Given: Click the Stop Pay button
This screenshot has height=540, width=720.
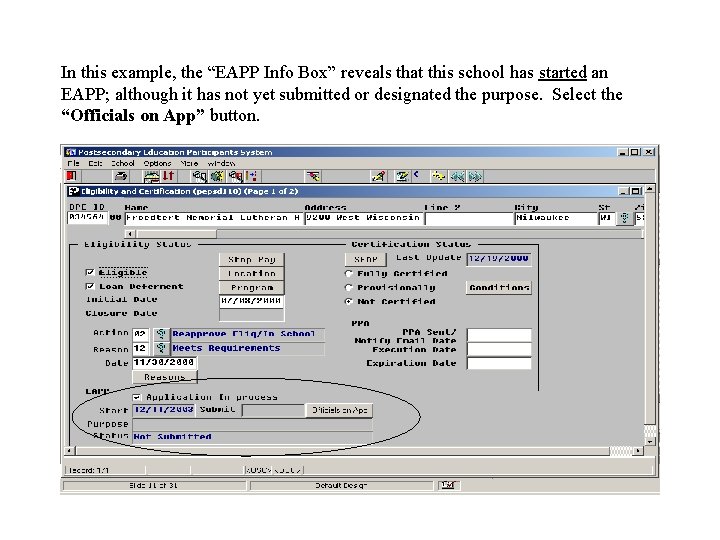Looking at the screenshot, I should click(252, 260).
